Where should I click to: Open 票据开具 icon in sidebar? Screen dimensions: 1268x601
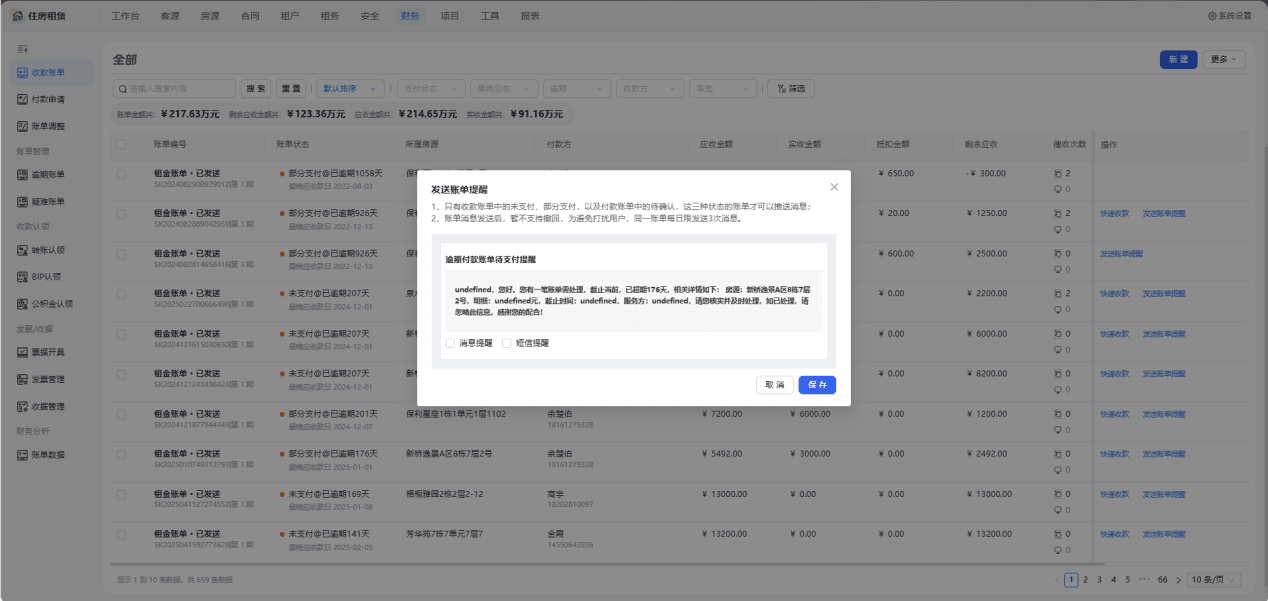pos(22,352)
